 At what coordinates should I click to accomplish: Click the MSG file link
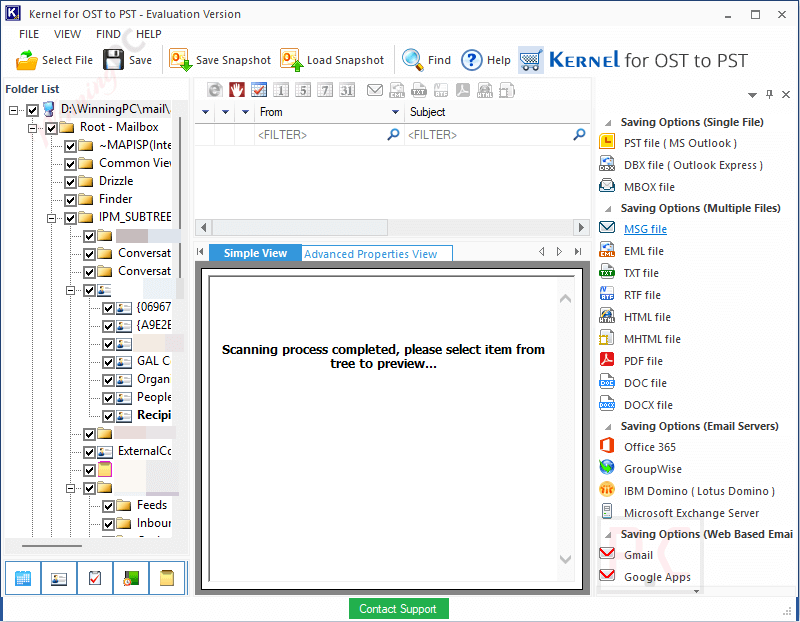645,229
